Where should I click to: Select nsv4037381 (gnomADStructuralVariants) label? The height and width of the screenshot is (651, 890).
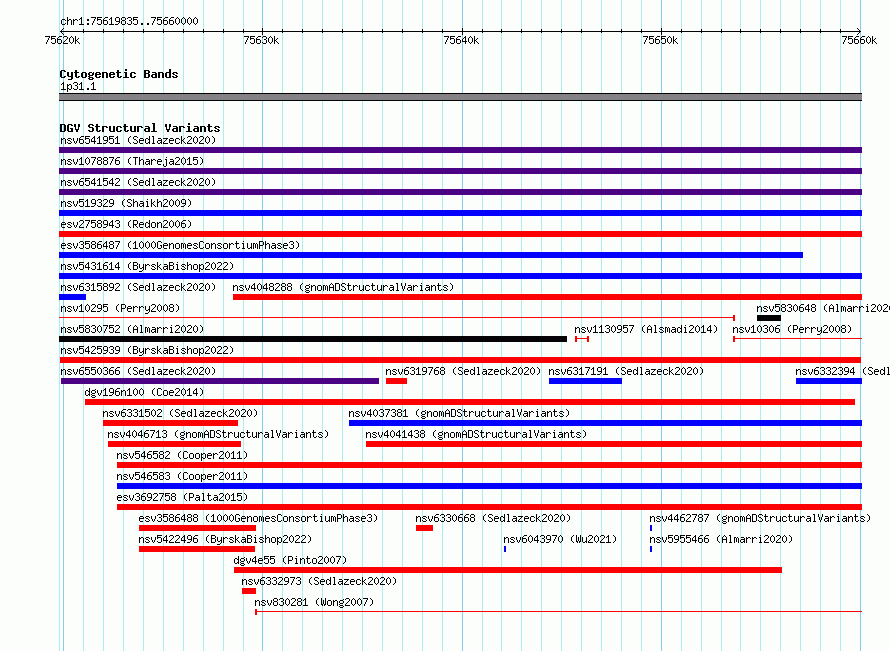tap(459, 413)
